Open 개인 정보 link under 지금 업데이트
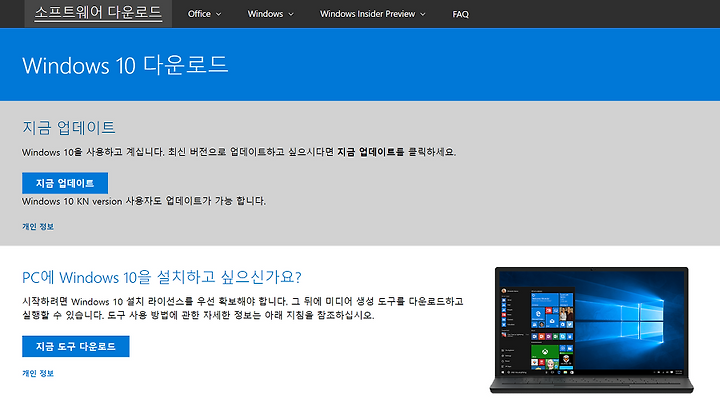This screenshot has height=414, width=720. 38,226
